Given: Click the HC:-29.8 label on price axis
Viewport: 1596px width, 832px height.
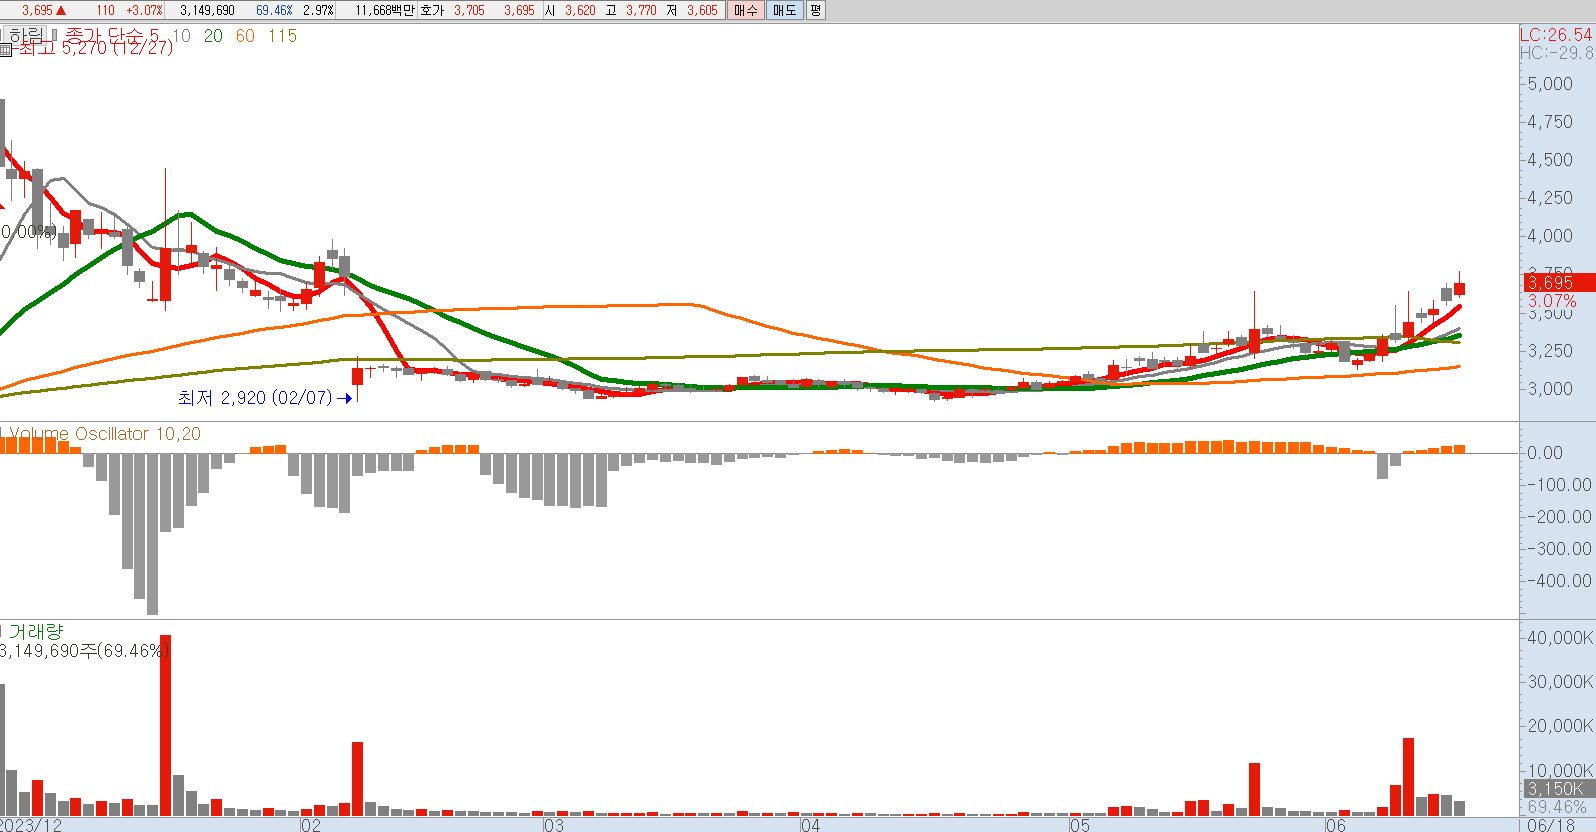Looking at the screenshot, I should pos(1557,53).
